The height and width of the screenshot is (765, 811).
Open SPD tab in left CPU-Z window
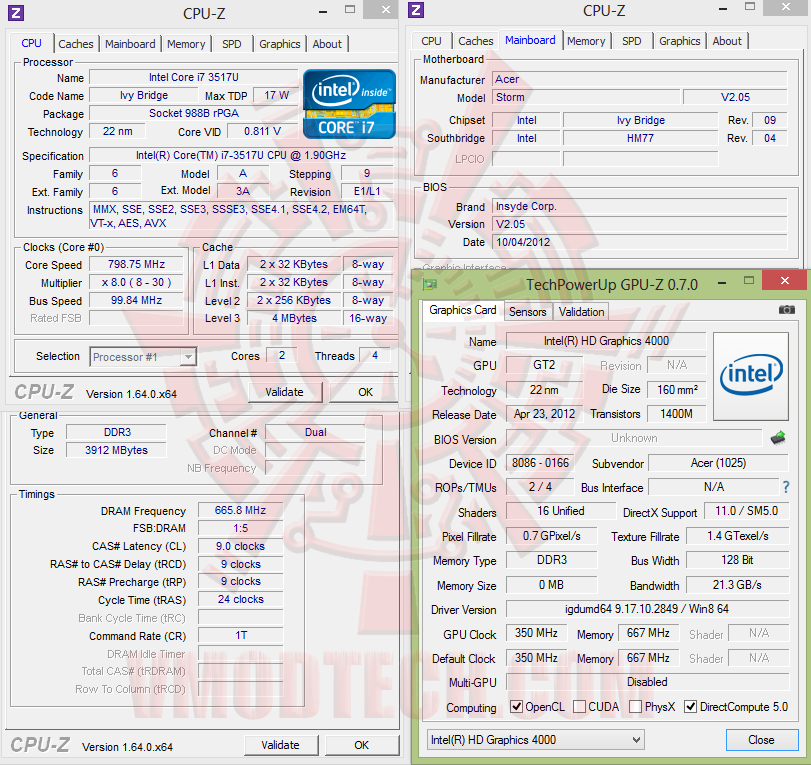(232, 44)
